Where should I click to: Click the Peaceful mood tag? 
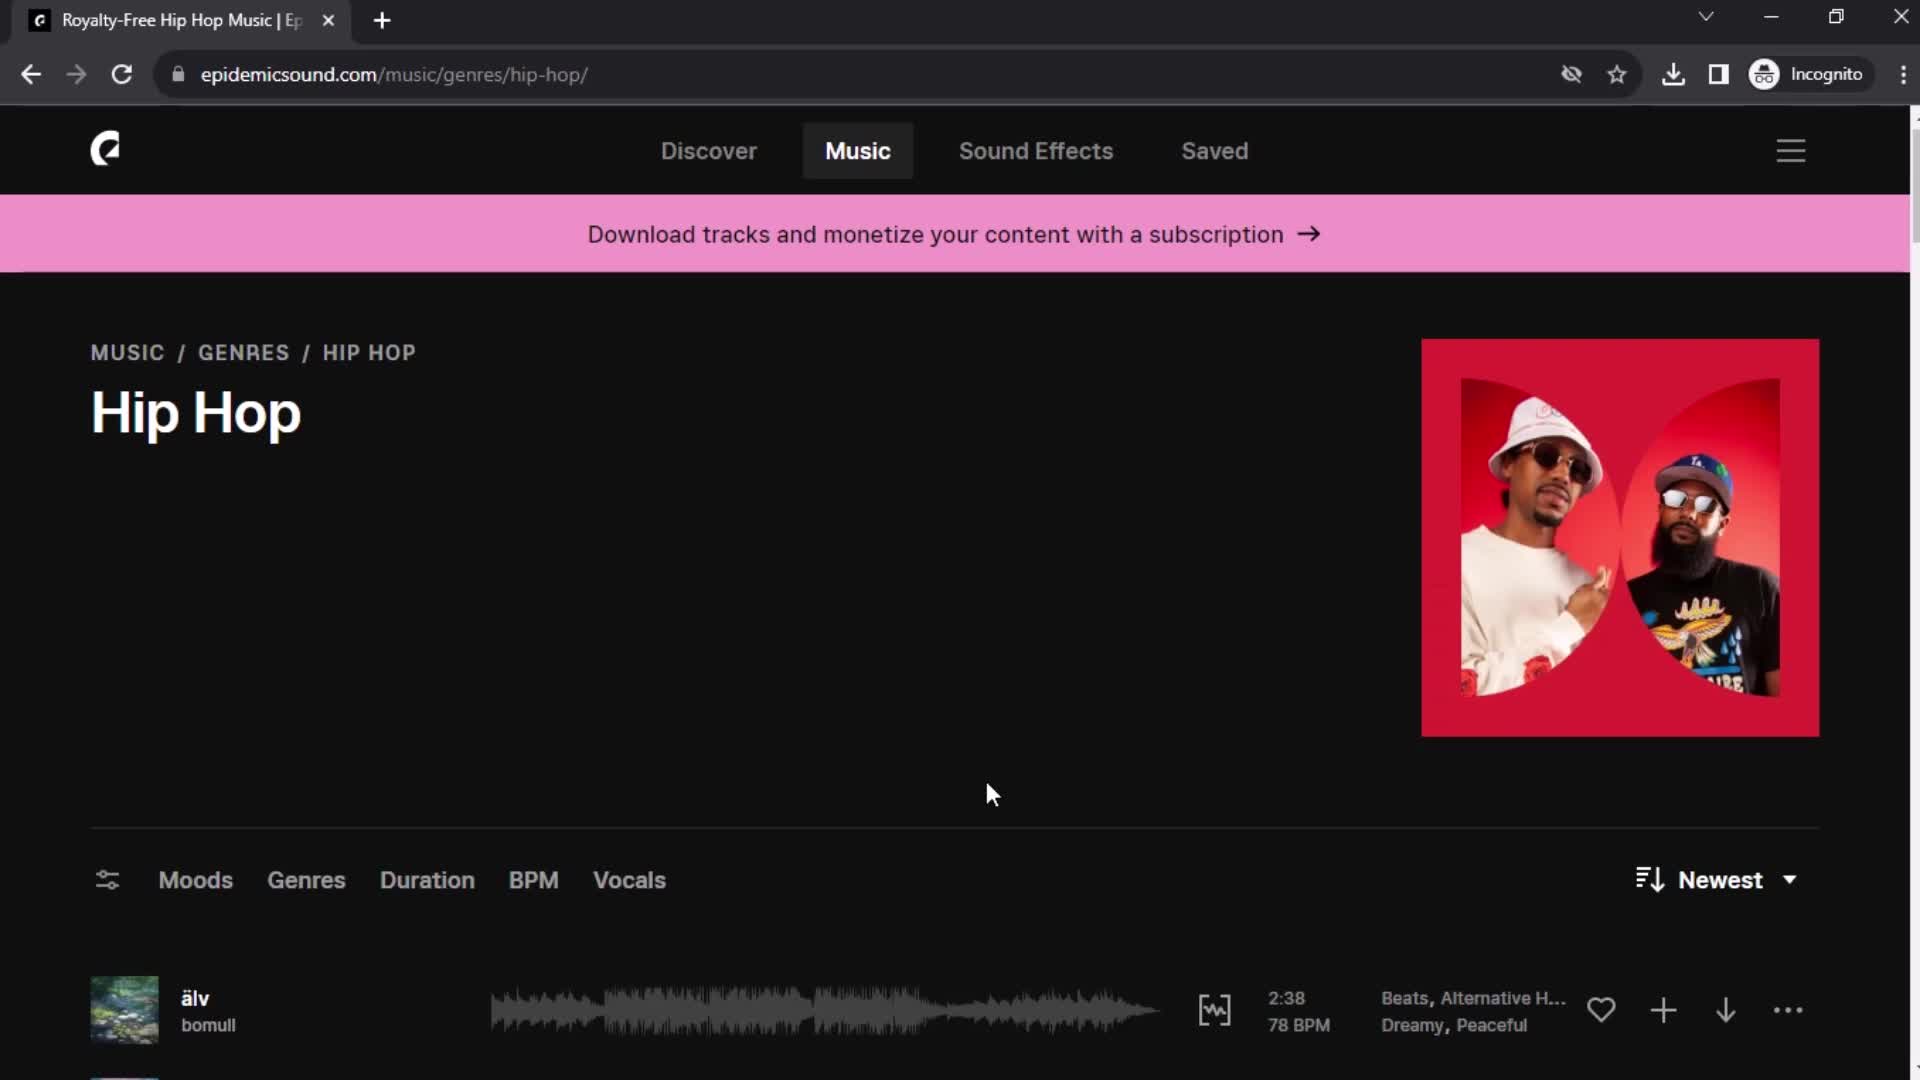pos(1491,1025)
